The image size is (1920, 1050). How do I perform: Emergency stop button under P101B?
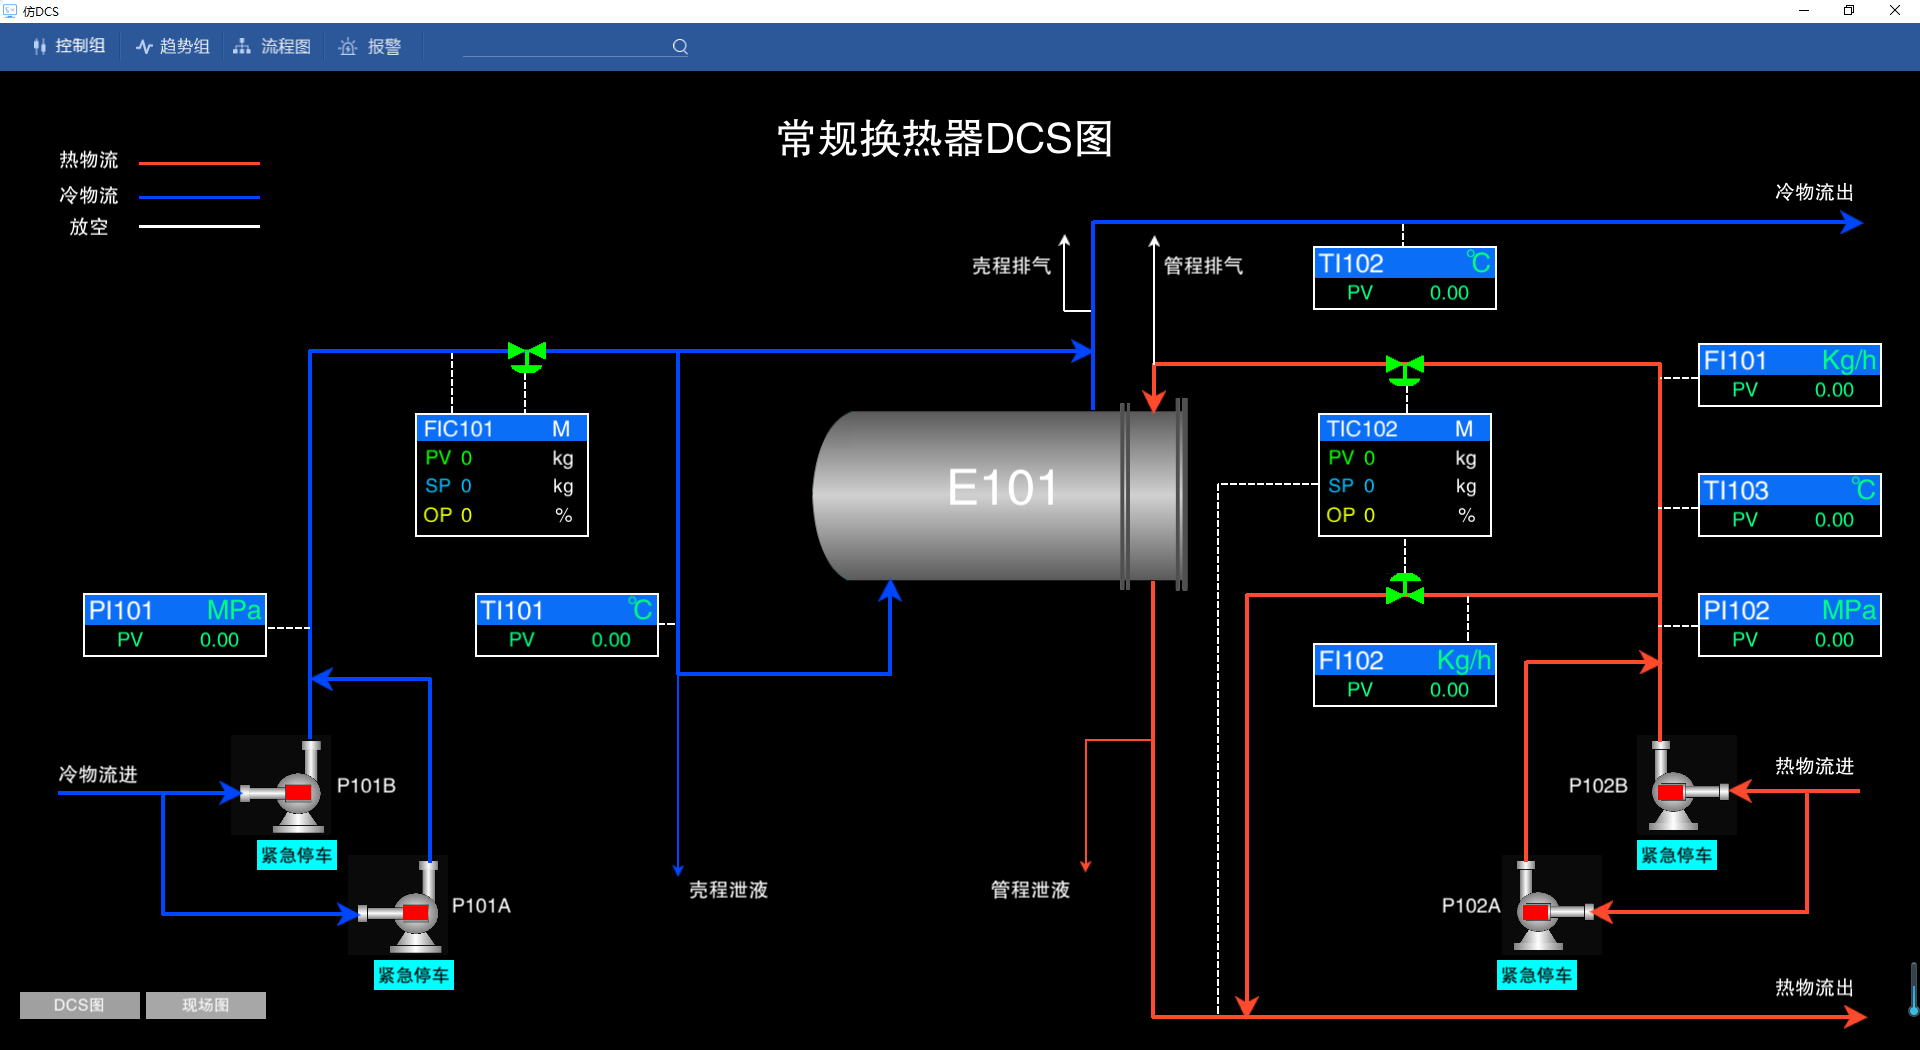pos(297,855)
